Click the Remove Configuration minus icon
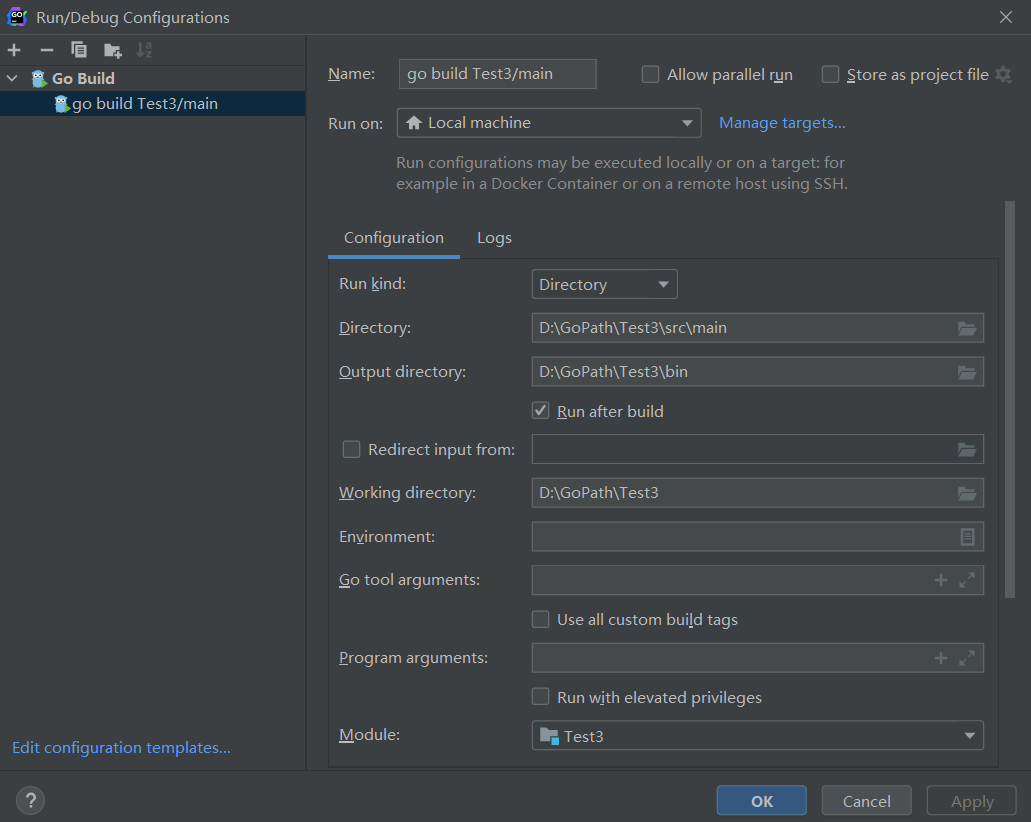1031x822 pixels. (x=46, y=50)
